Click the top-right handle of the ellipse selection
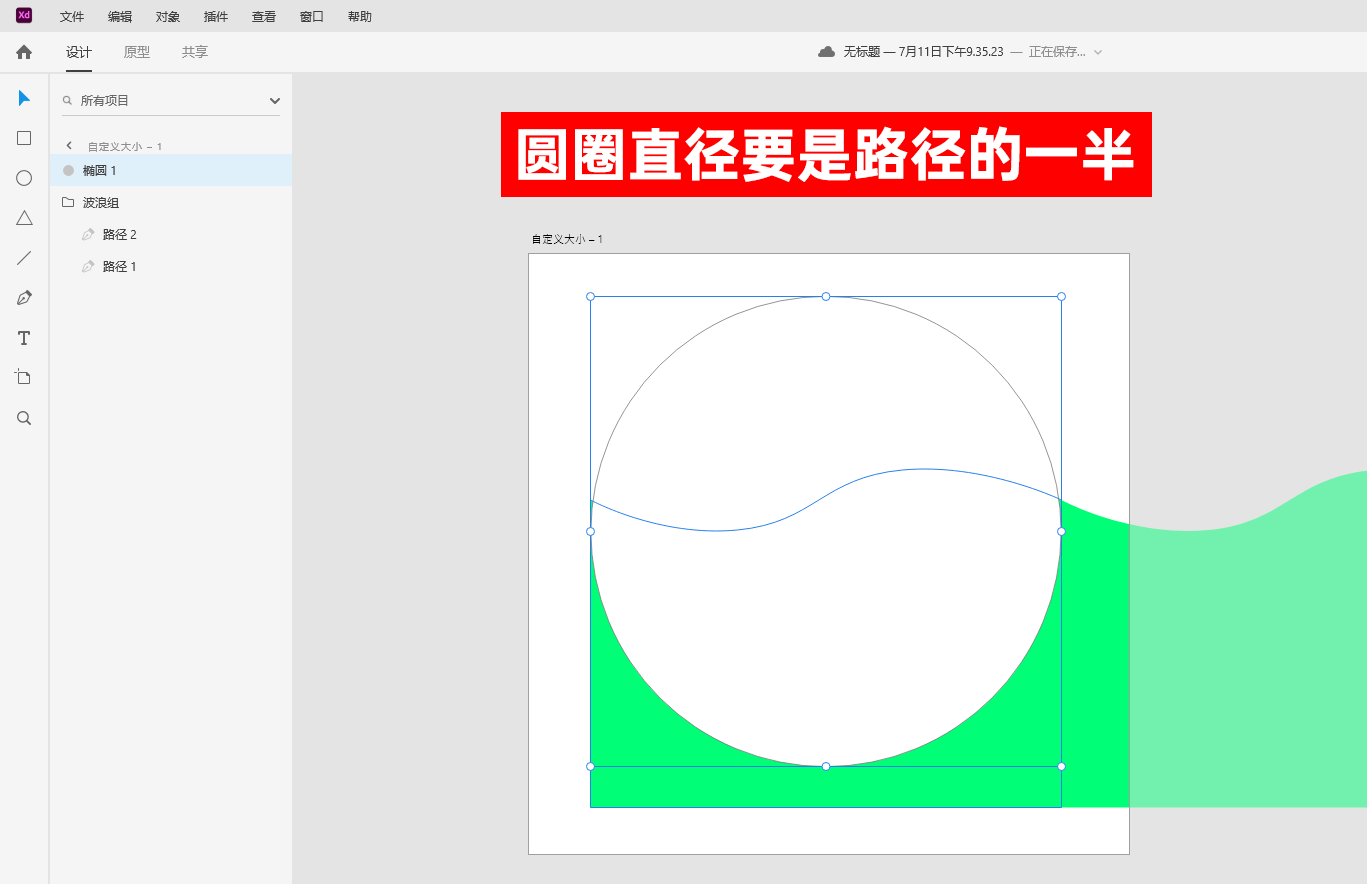The height and width of the screenshot is (884, 1367). (1061, 296)
